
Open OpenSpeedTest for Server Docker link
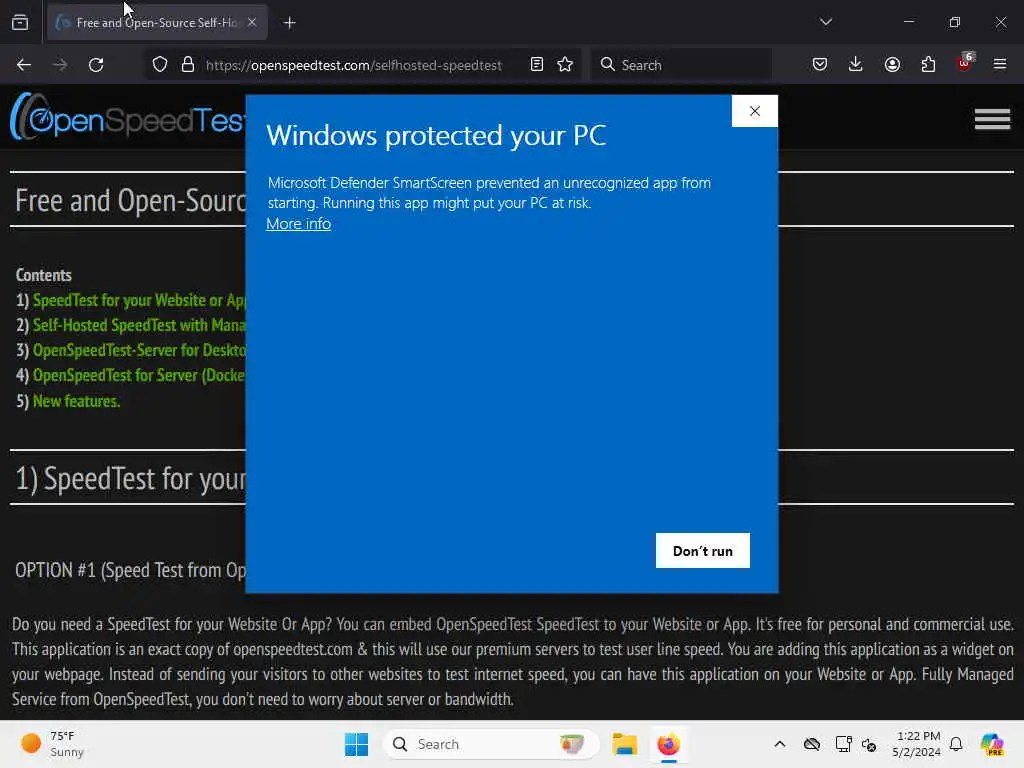(139, 376)
